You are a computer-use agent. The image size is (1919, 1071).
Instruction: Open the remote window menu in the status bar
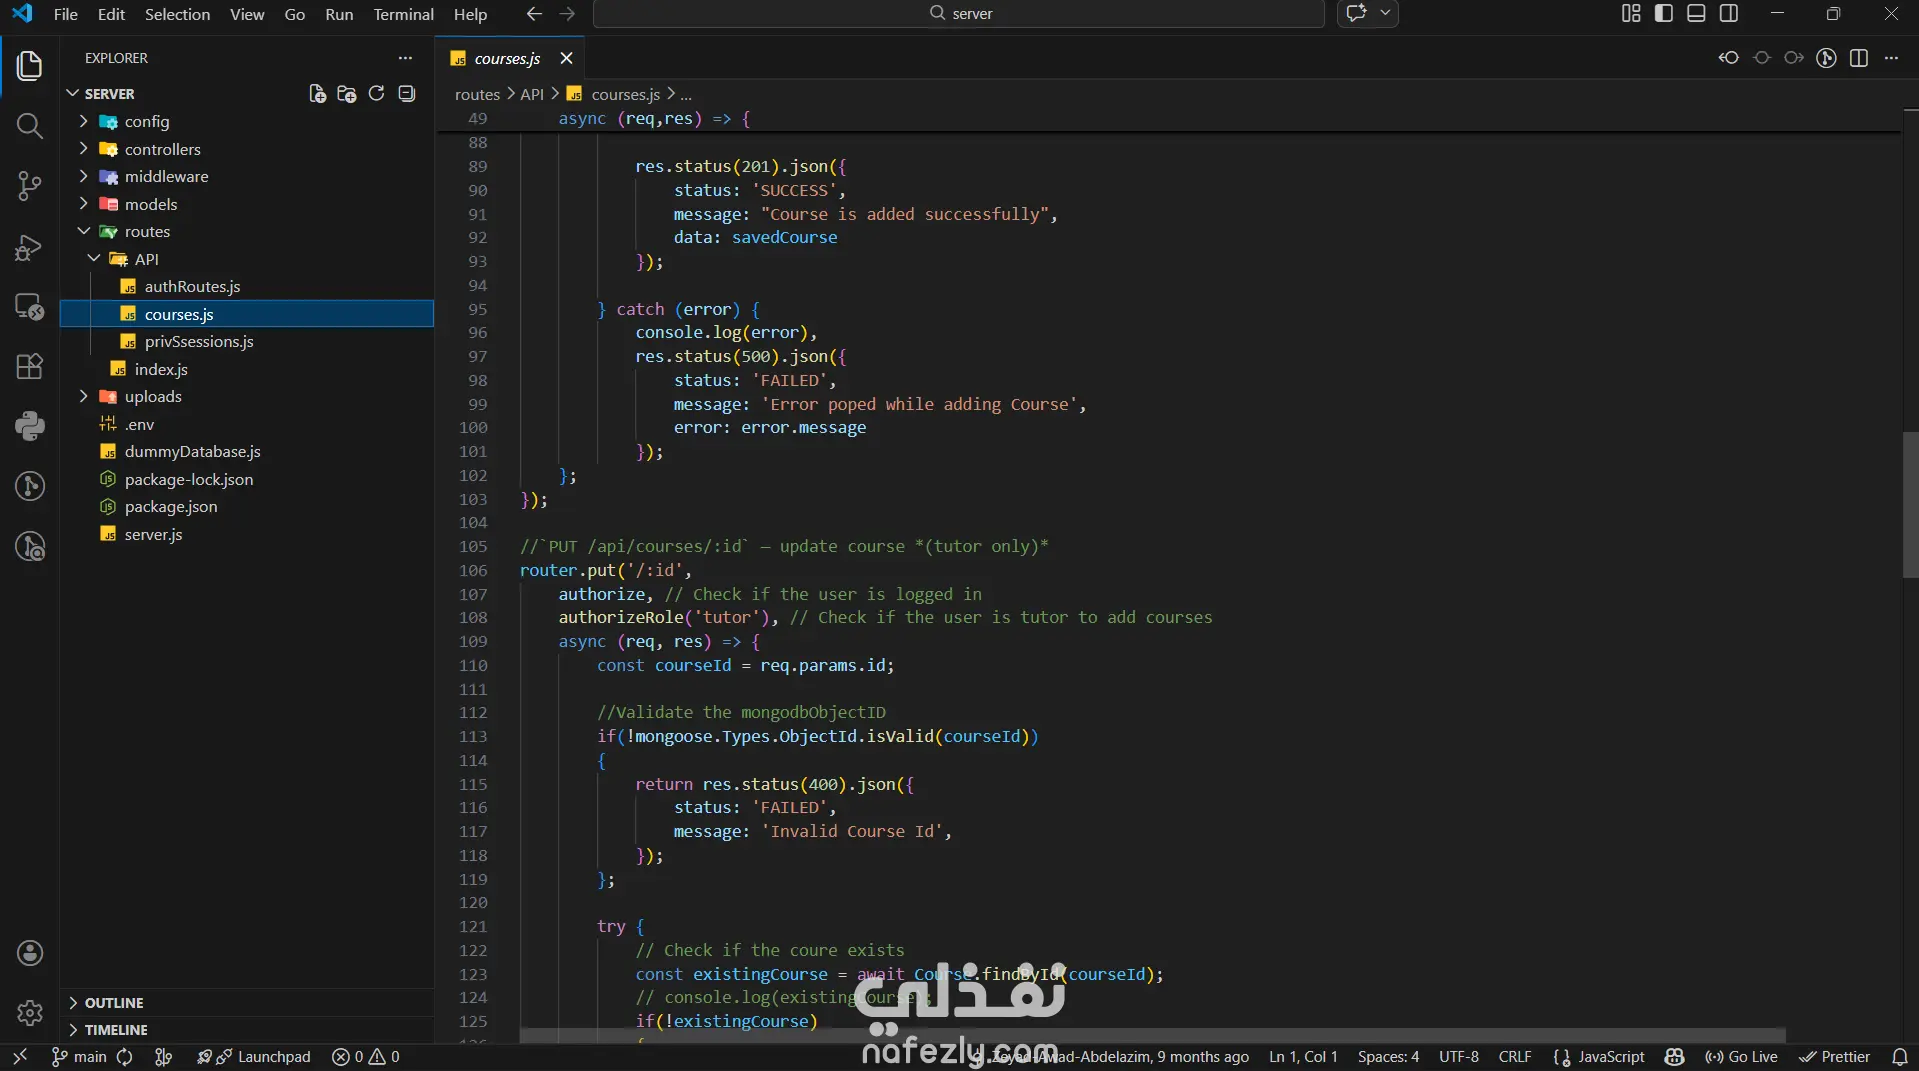click(20, 1057)
